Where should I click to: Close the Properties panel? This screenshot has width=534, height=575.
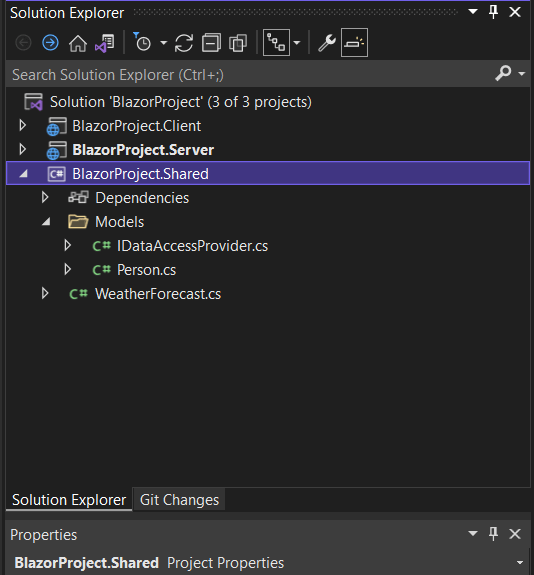point(515,534)
